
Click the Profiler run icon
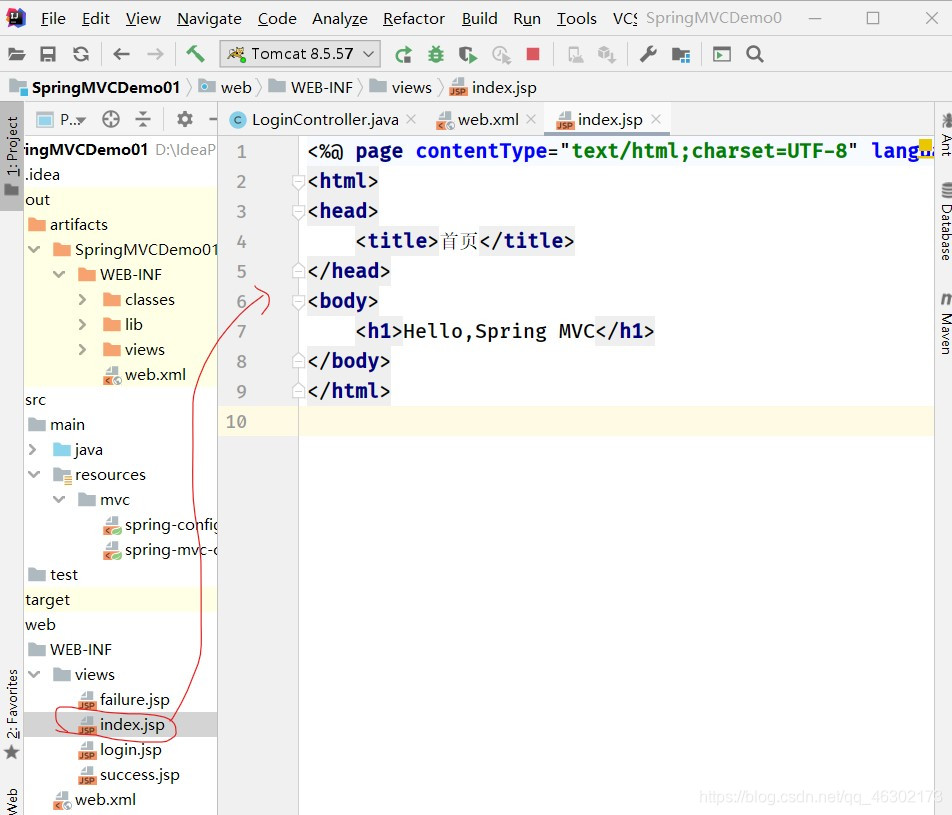501,55
